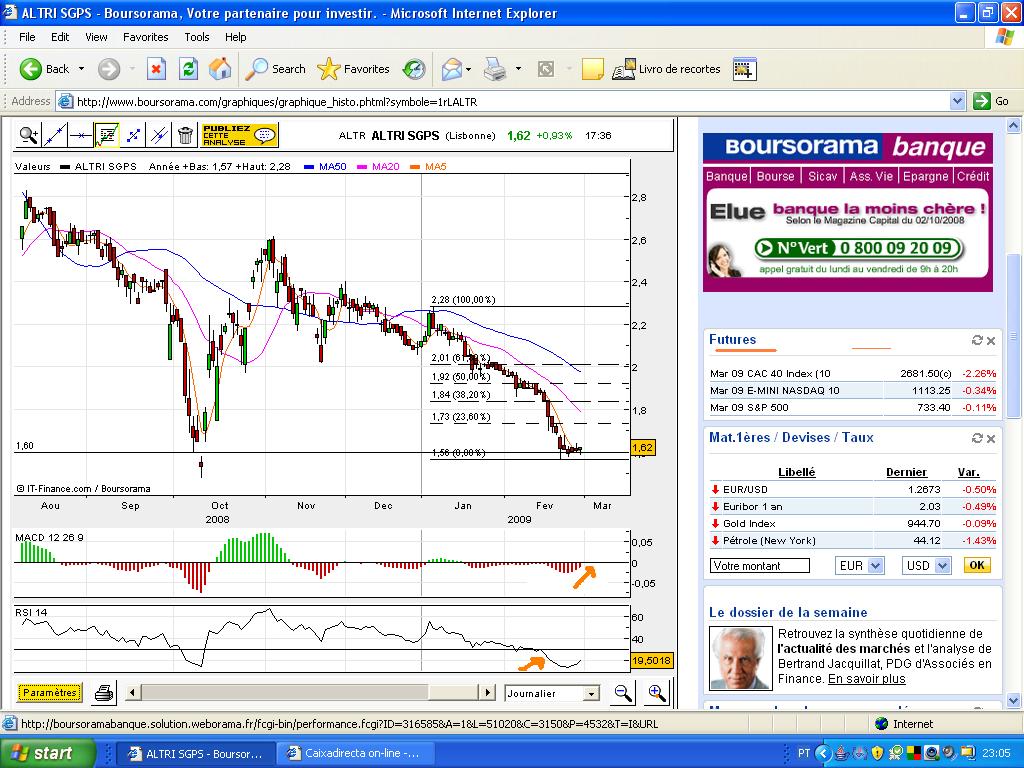1024x768 pixels.
Task: Click the Votre montant input field
Action: coord(760,566)
